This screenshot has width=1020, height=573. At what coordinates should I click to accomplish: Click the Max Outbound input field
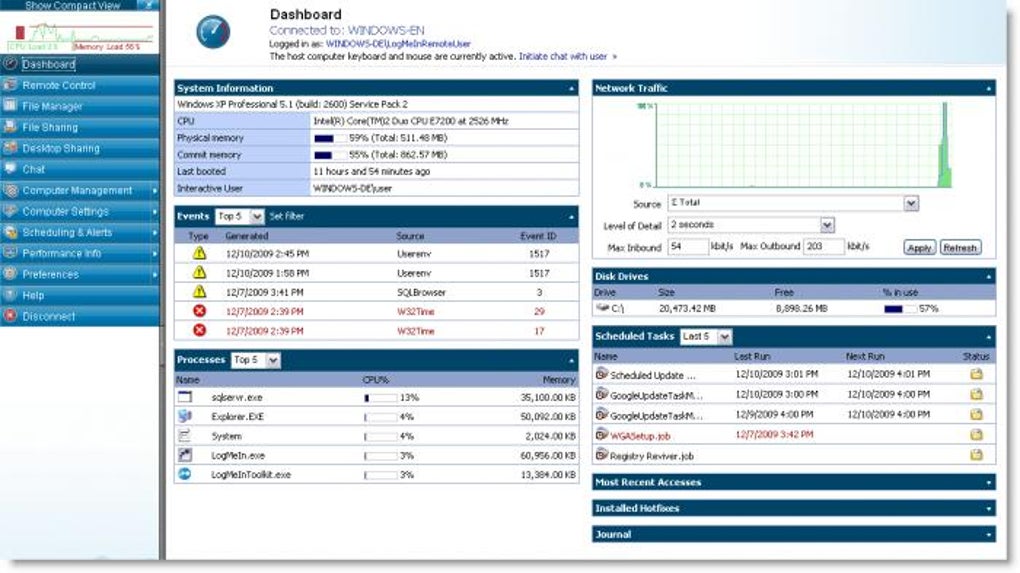point(824,247)
